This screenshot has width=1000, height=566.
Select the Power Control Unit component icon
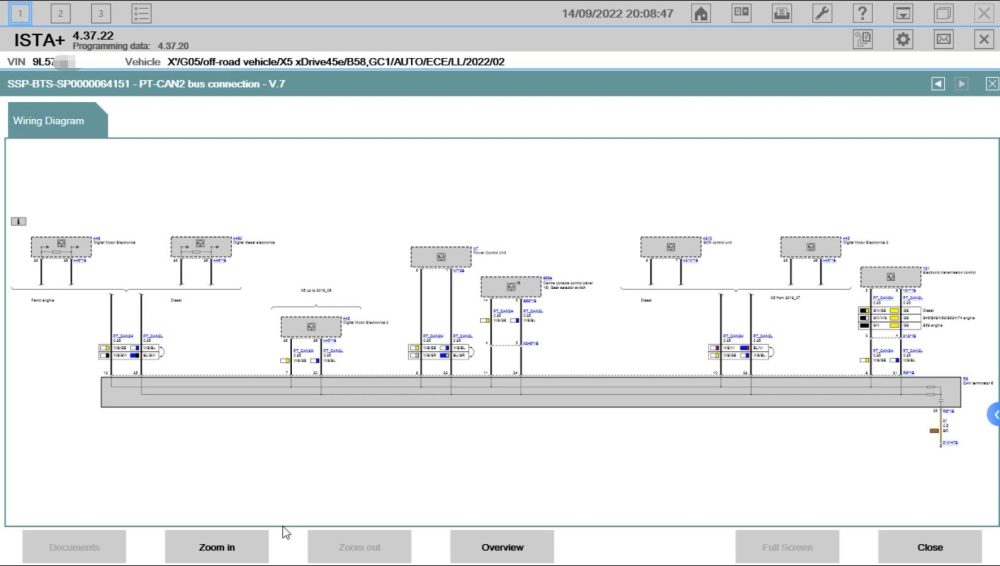441,257
